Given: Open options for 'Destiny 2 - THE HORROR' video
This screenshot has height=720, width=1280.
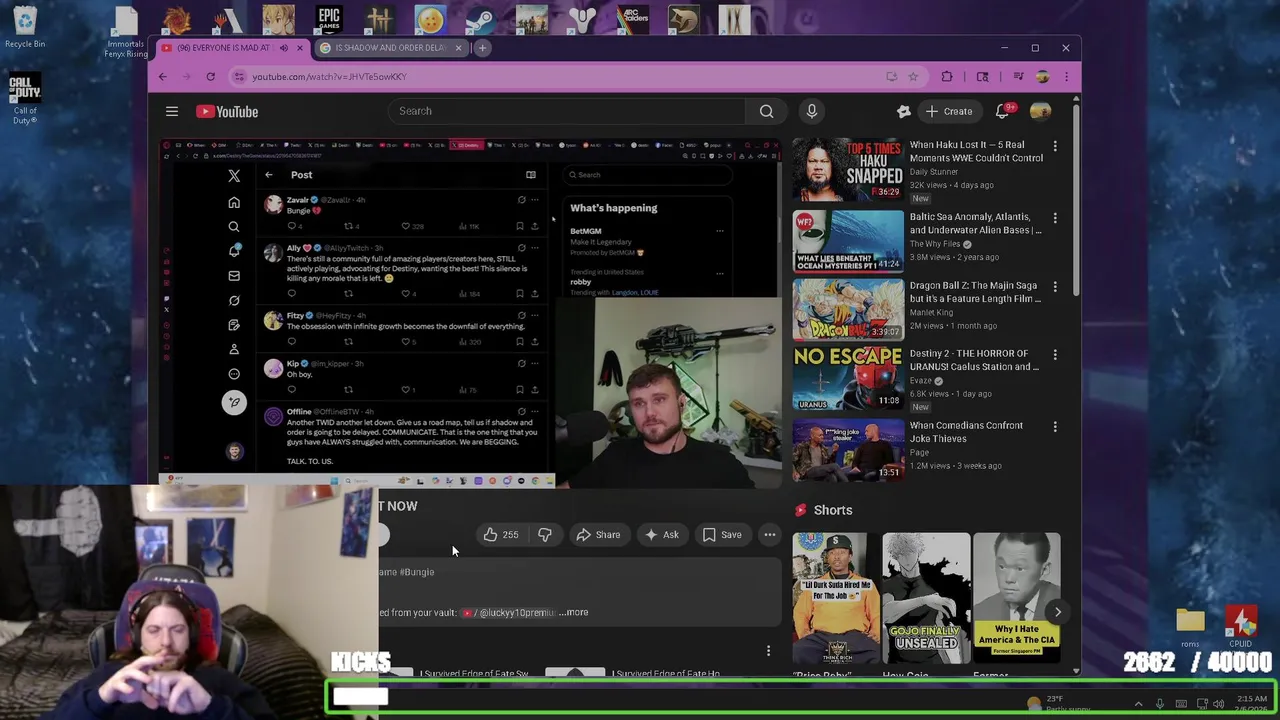Looking at the screenshot, I should tap(1054, 356).
